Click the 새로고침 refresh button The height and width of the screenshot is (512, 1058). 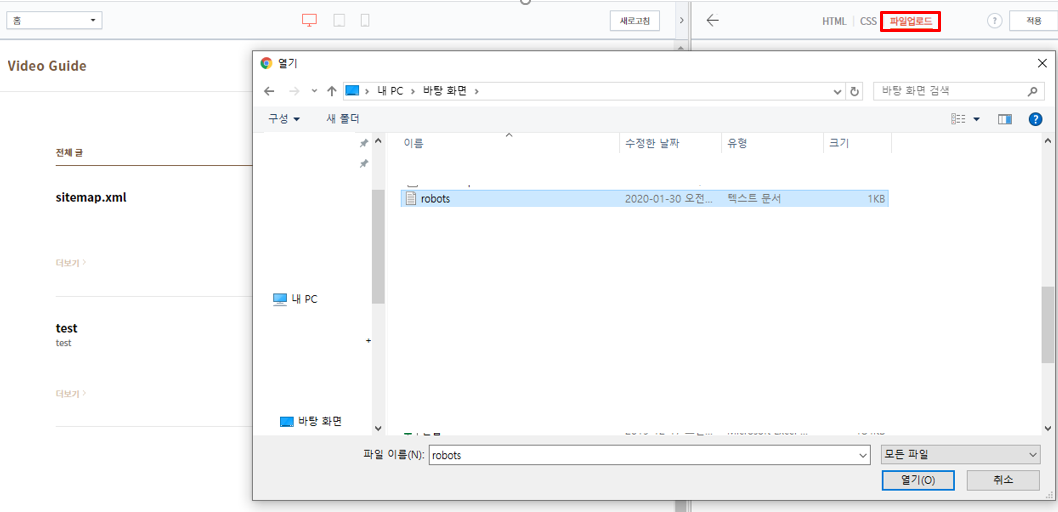point(635,21)
